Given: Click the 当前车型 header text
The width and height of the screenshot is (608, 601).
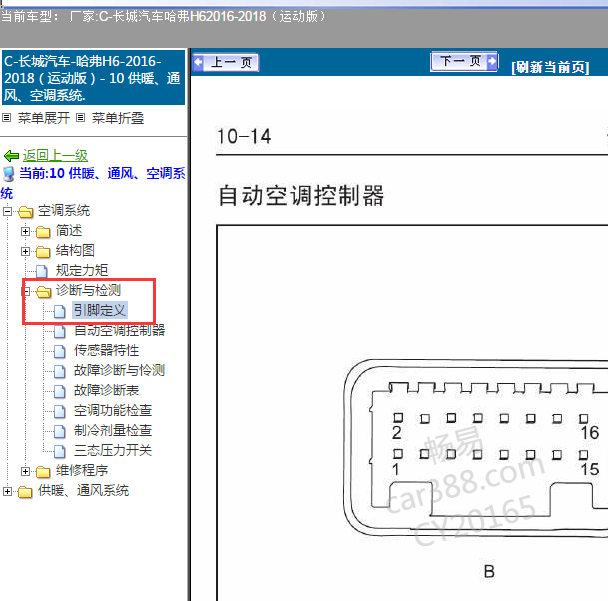Looking at the screenshot, I should (x=163, y=17).
